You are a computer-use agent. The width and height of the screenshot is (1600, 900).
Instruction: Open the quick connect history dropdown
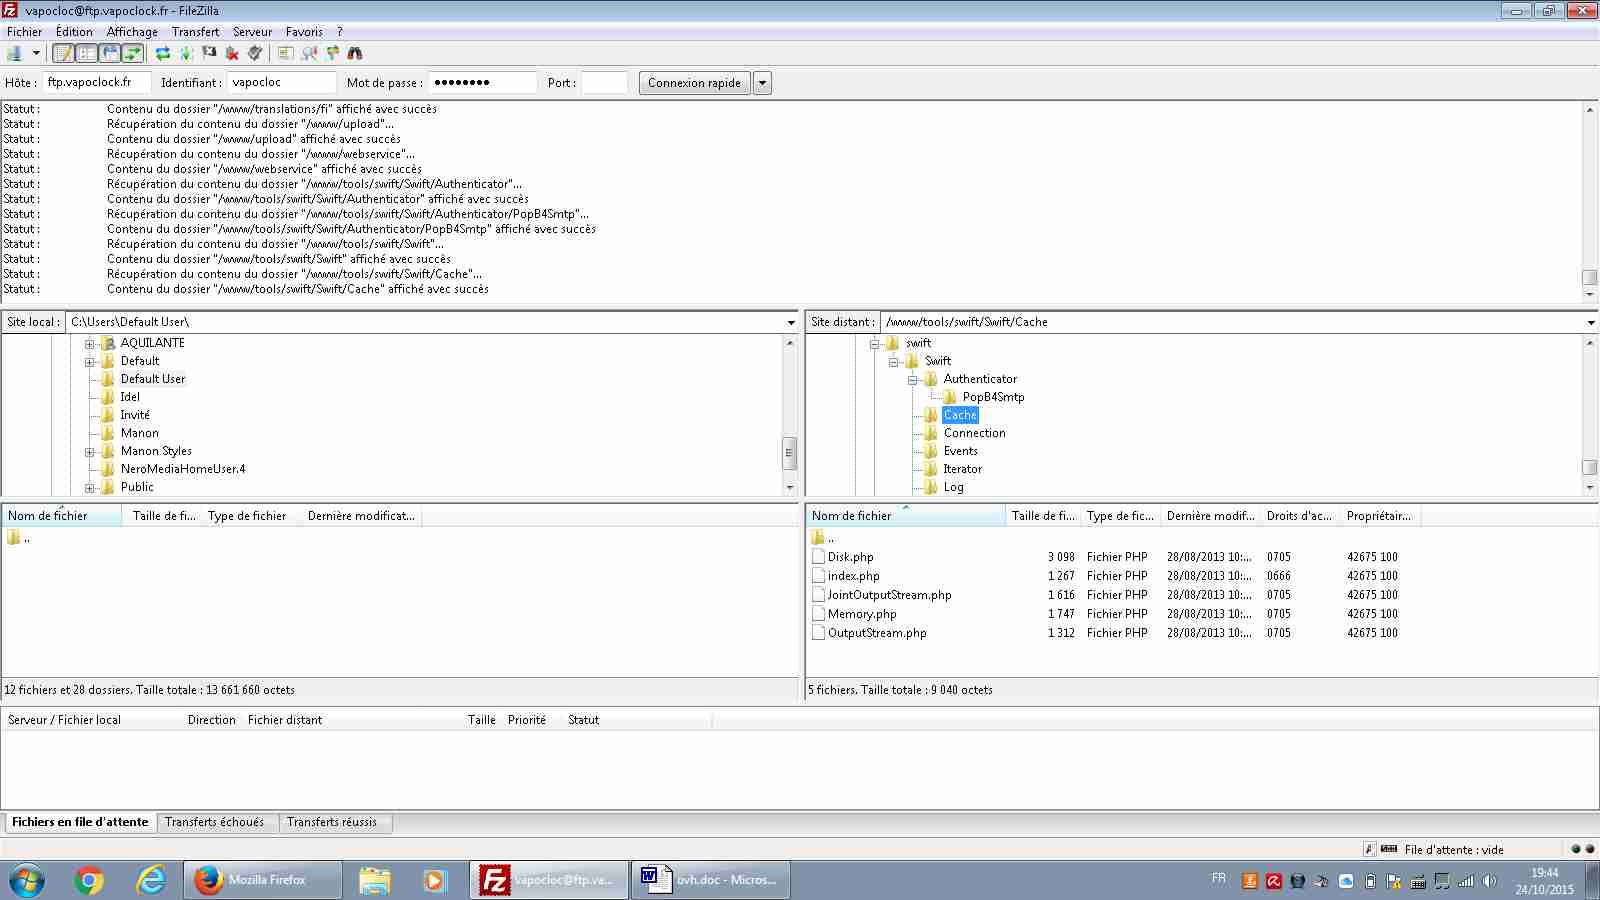click(x=762, y=83)
